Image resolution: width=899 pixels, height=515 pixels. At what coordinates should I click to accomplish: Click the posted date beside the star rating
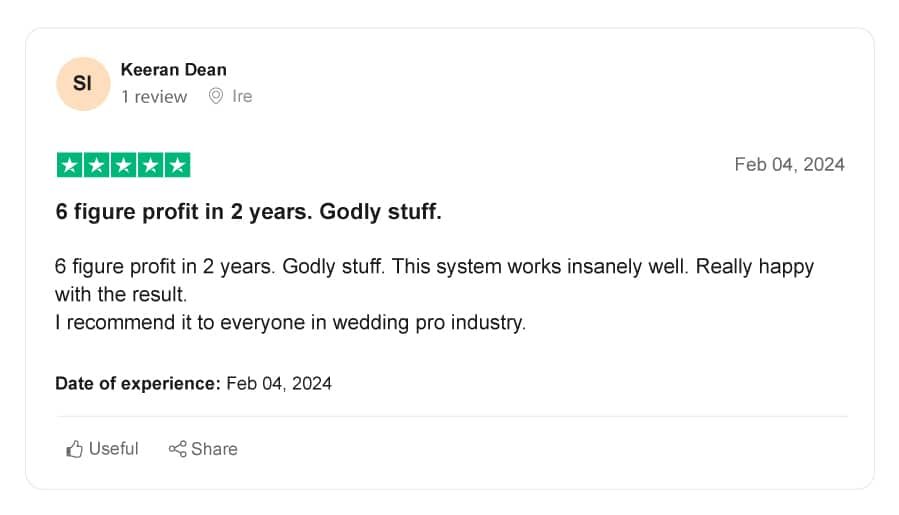click(x=789, y=165)
